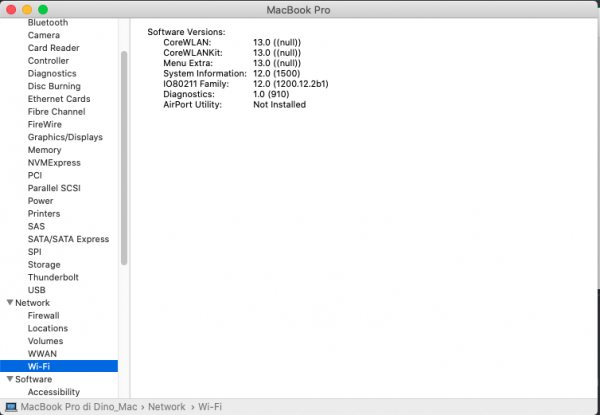The image size is (600, 415).
Task: Click the 'AirPort Utility:' label
Action: point(192,104)
